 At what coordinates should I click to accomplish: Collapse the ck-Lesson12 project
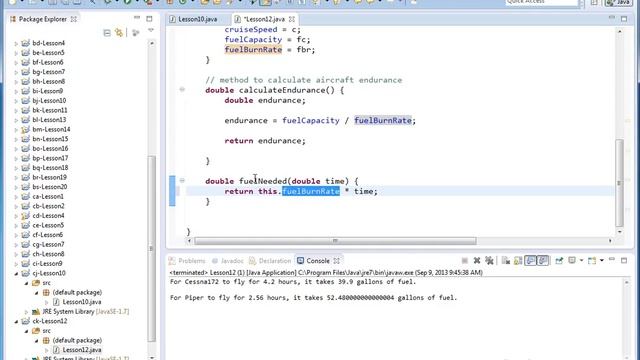tap(16, 322)
